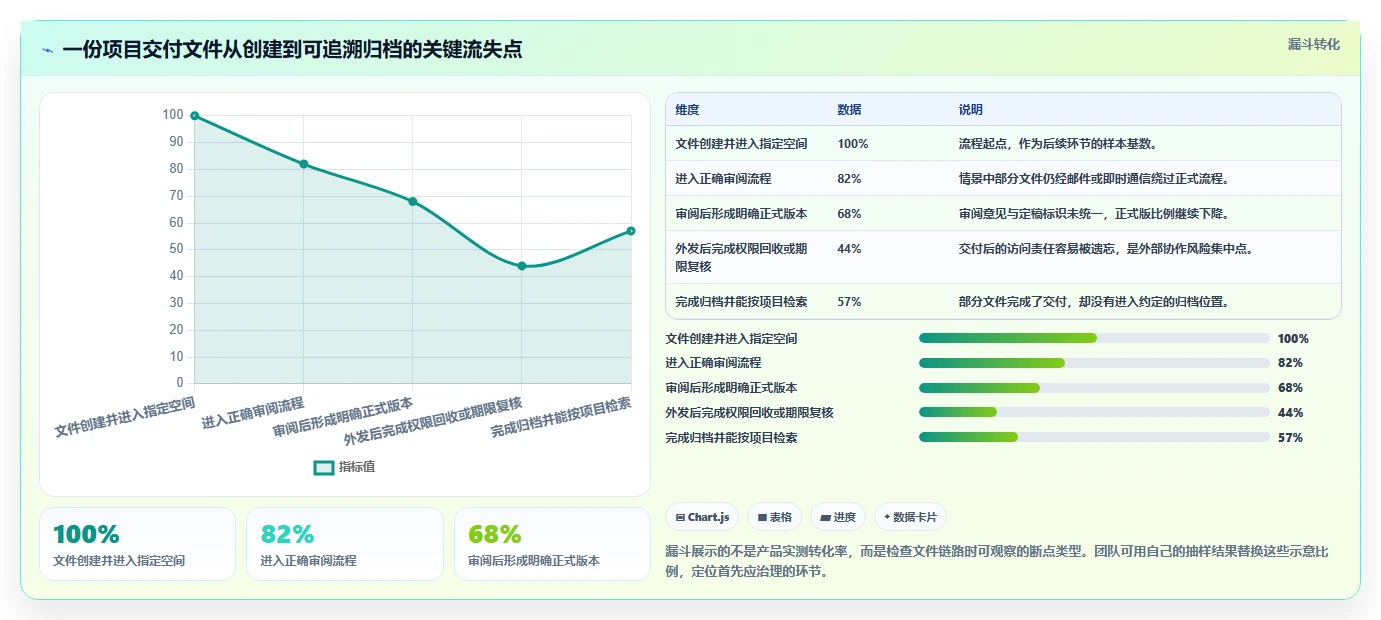Viewport: 1381px width, 620px height.
Task: Click the x-axis label 进入正确审阅流程
Action: (253, 413)
